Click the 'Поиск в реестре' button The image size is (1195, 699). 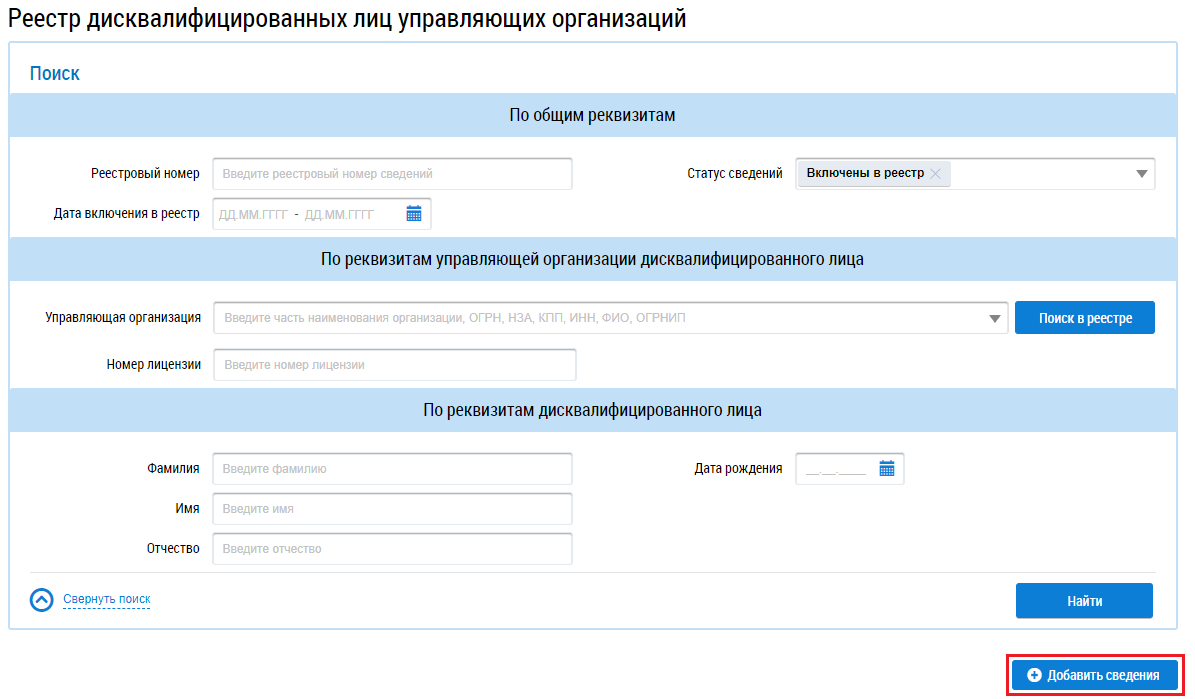tap(1084, 318)
